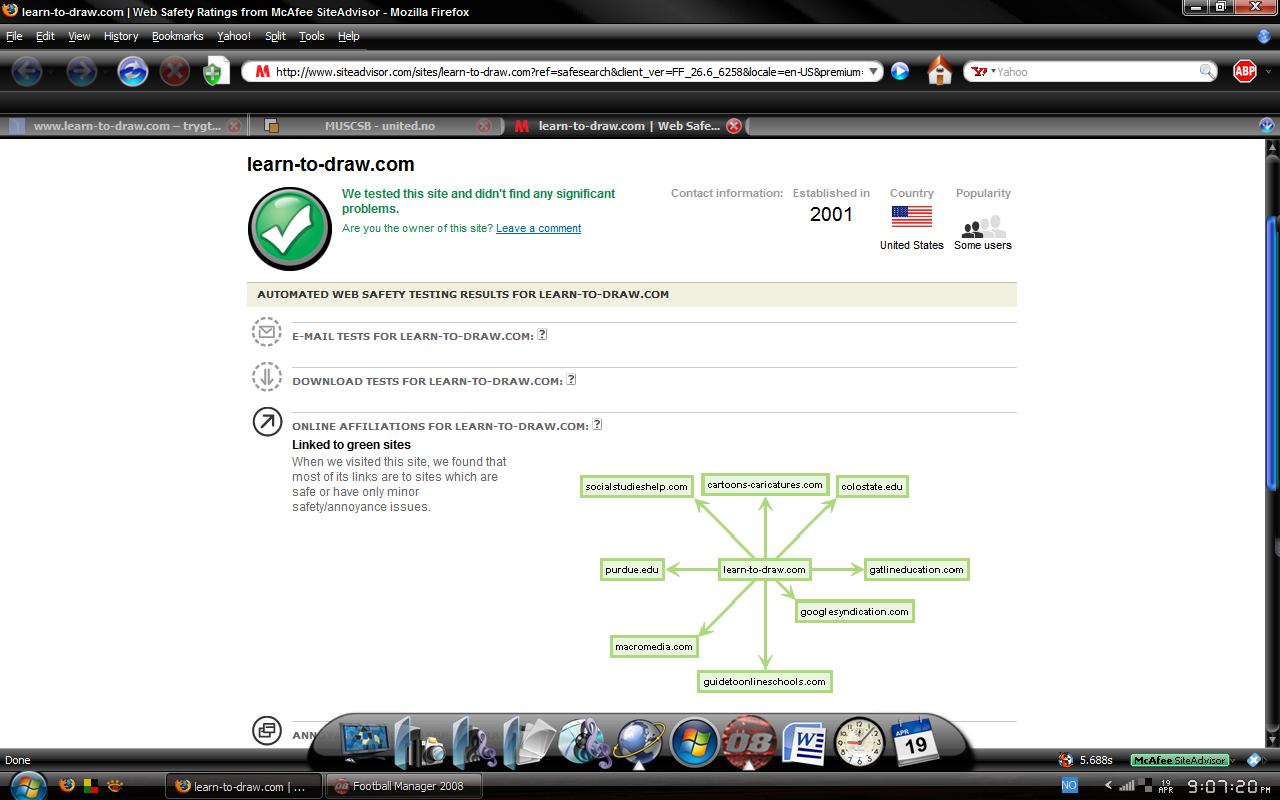Viewport: 1280px width, 800px height.
Task: Click the Windows orb icon in dock
Action: pos(693,743)
